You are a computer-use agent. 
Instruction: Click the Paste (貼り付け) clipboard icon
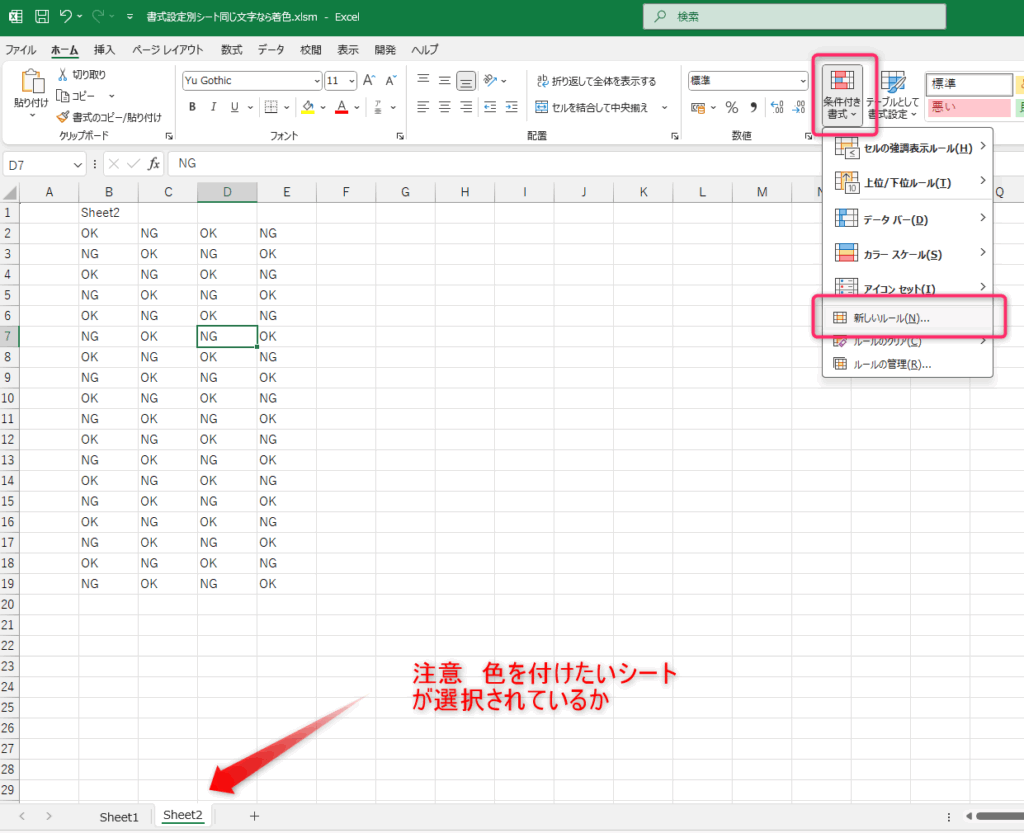click(30, 86)
